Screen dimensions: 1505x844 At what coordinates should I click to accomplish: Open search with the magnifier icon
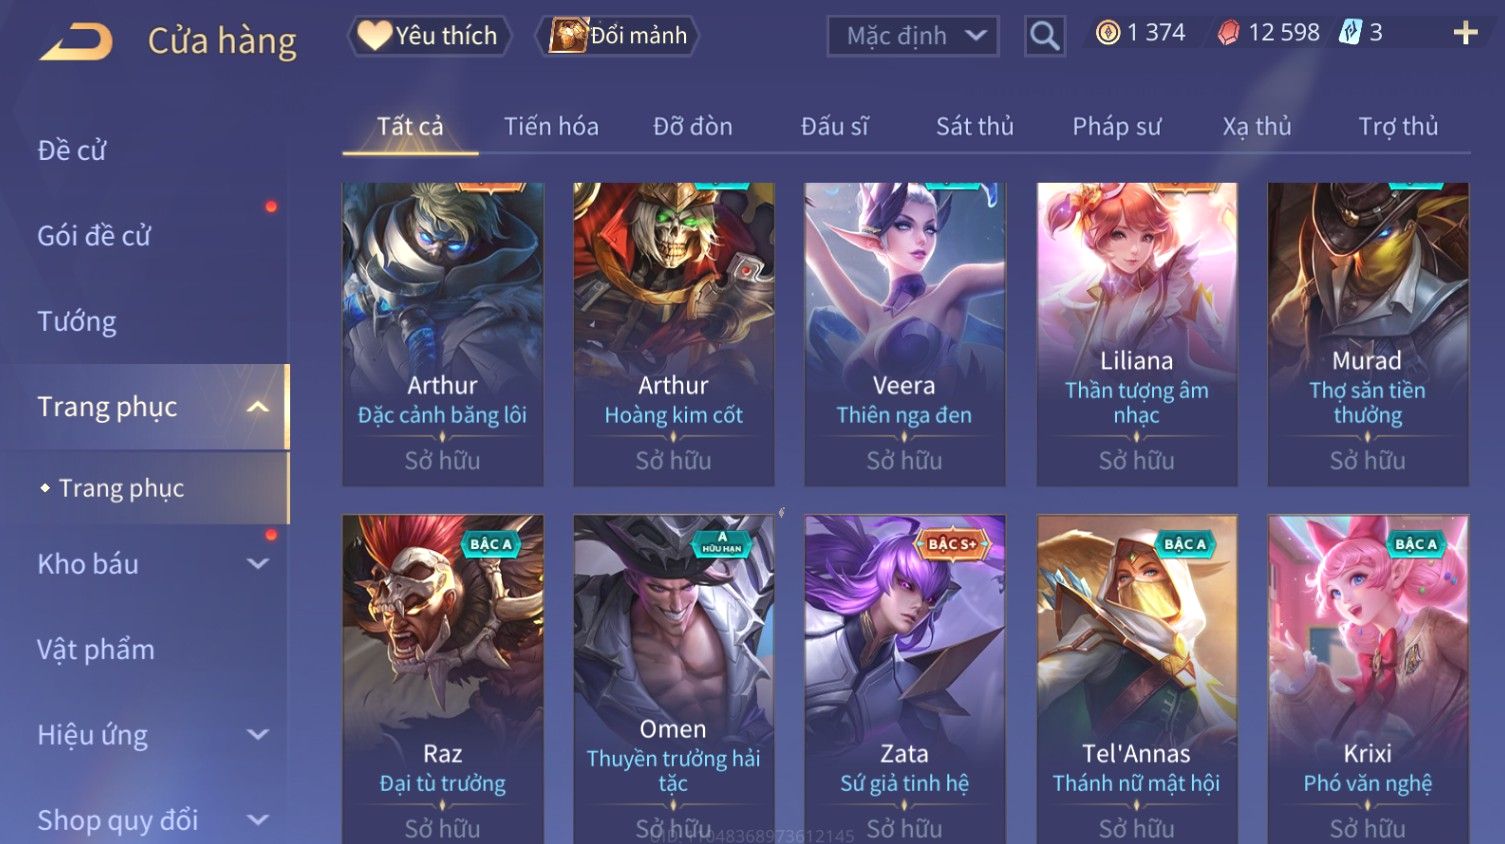pos(1044,36)
